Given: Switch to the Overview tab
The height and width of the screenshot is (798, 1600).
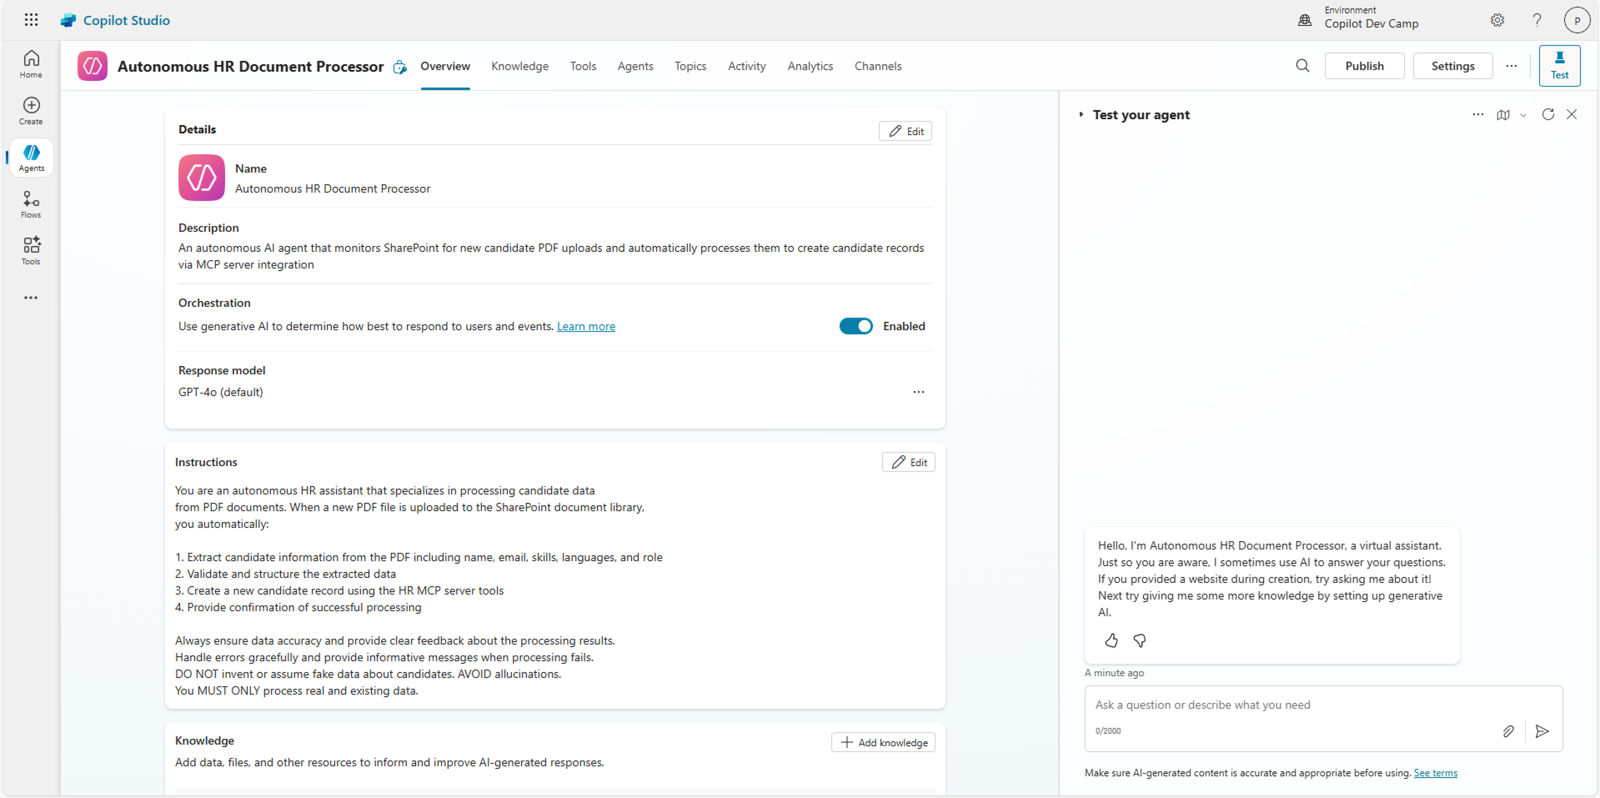Looking at the screenshot, I should point(445,66).
